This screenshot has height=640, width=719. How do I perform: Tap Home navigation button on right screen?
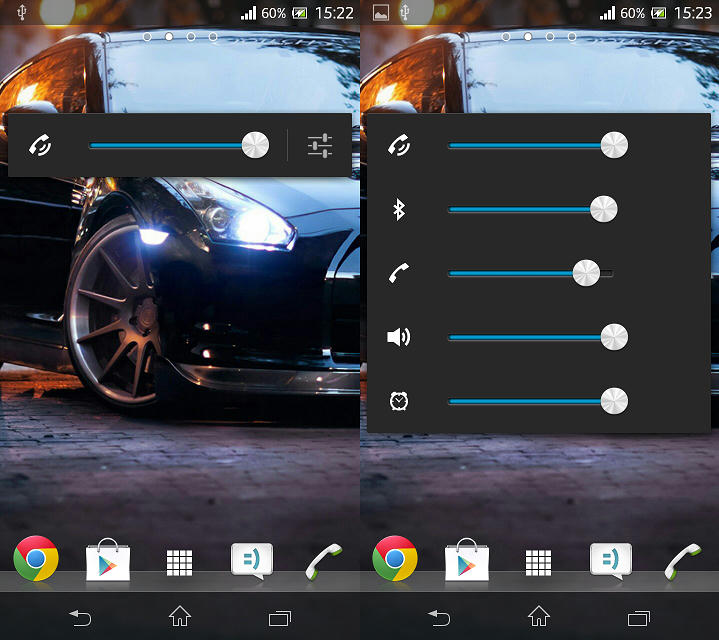539,616
